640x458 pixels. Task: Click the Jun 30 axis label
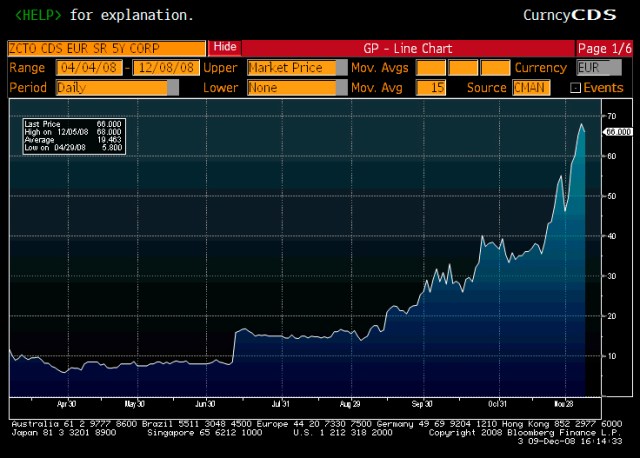pos(205,404)
